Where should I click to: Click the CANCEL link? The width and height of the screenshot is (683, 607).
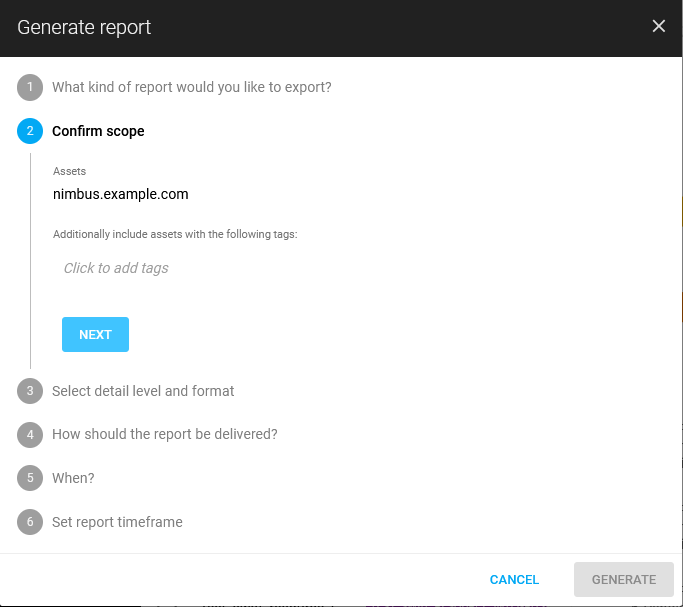click(514, 580)
